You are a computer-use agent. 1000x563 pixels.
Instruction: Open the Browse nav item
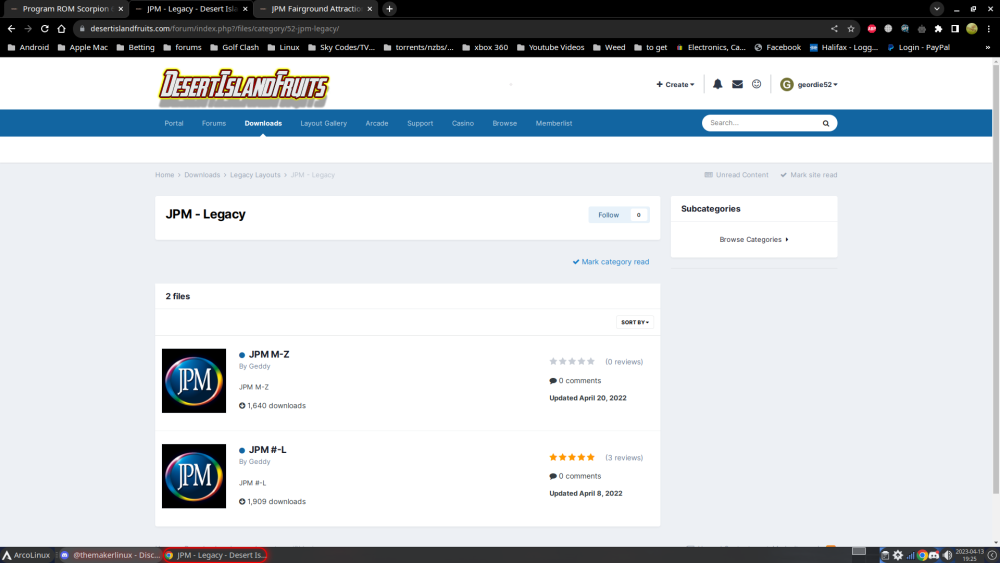coord(504,123)
